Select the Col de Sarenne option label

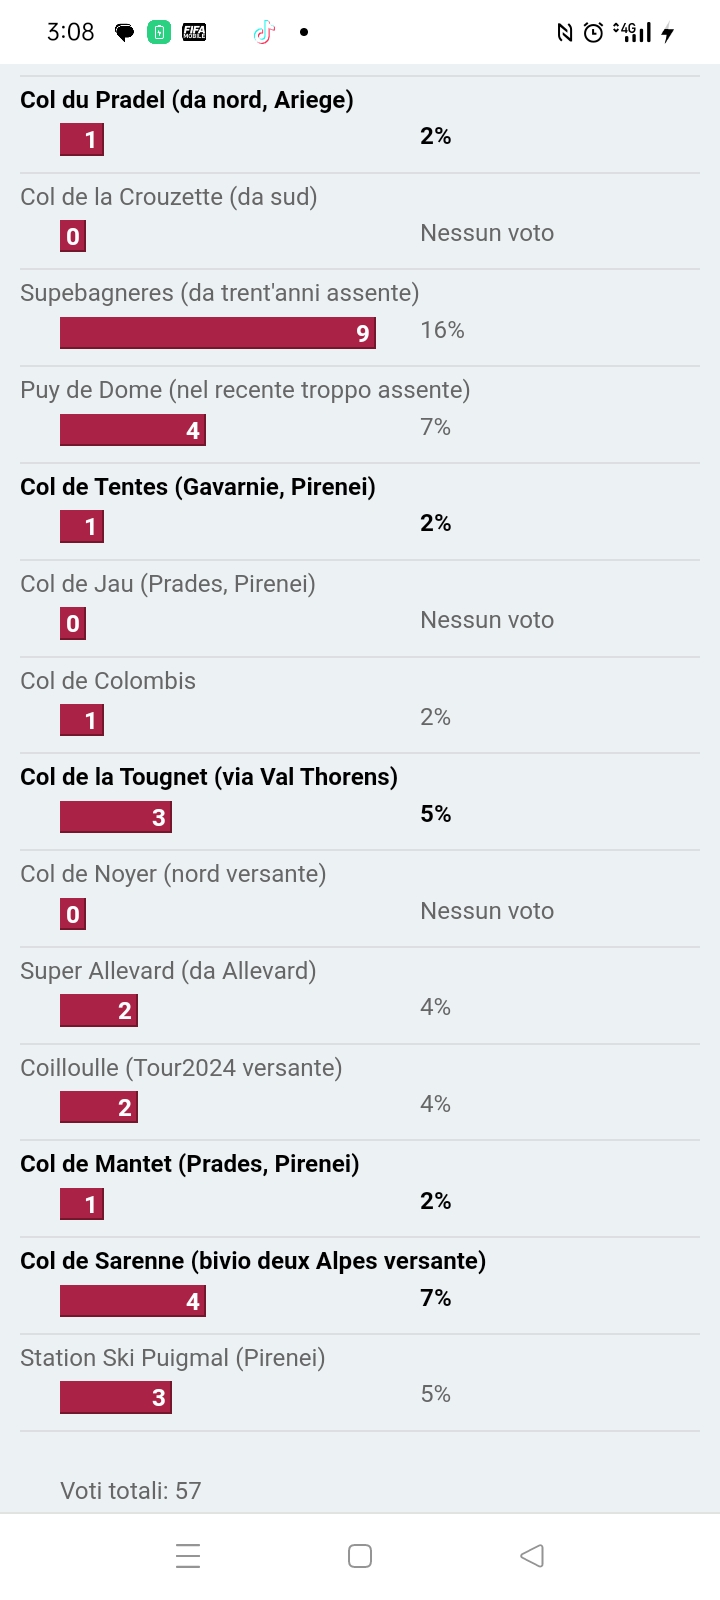253,1261
